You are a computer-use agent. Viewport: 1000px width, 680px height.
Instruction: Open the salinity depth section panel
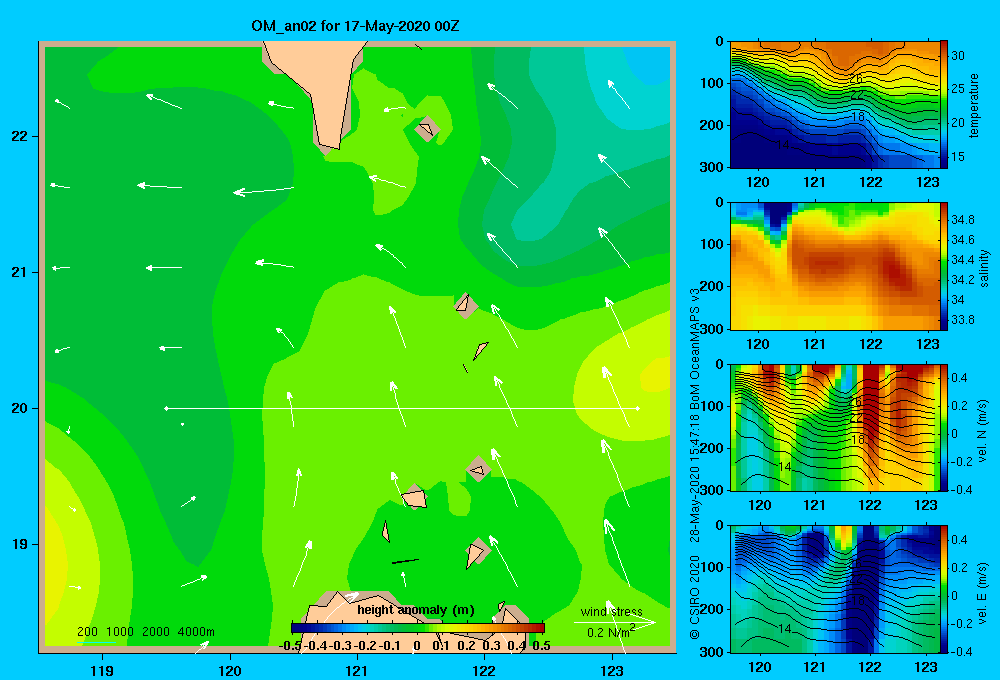pos(834,266)
